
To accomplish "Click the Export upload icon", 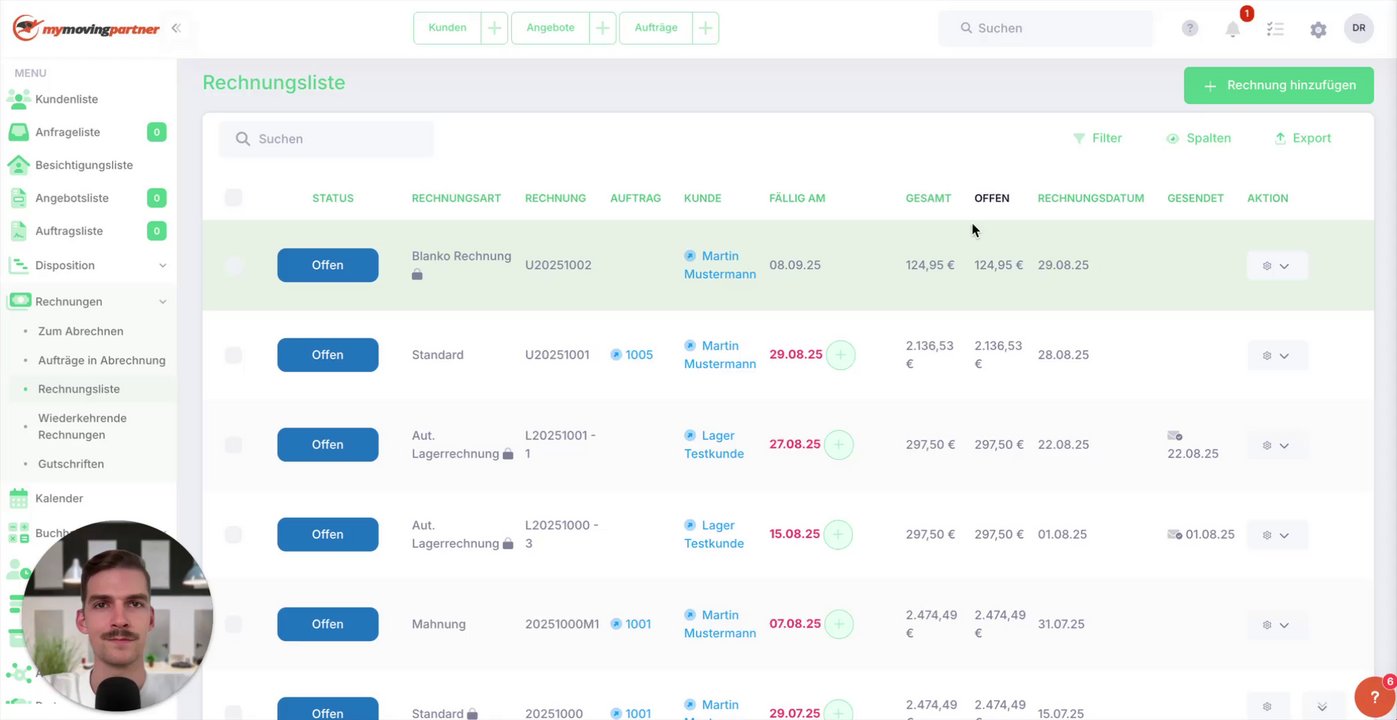I will (1280, 139).
